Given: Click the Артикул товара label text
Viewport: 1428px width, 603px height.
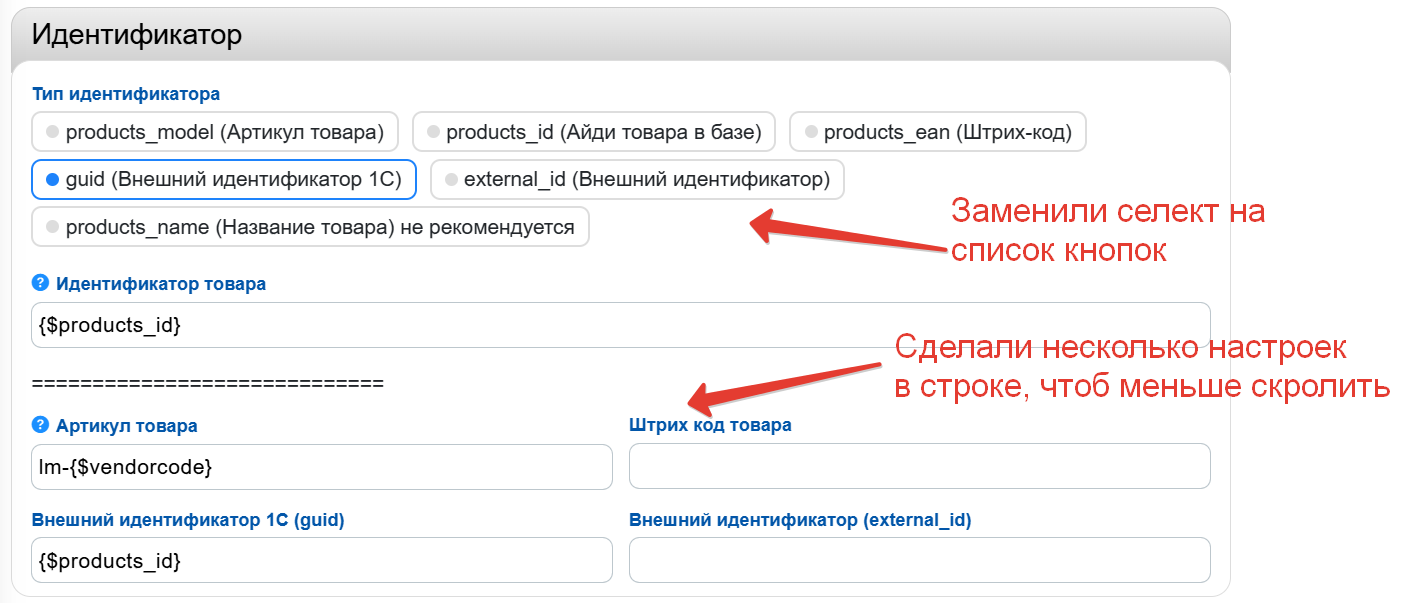Looking at the screenshot, I should 127,425.
